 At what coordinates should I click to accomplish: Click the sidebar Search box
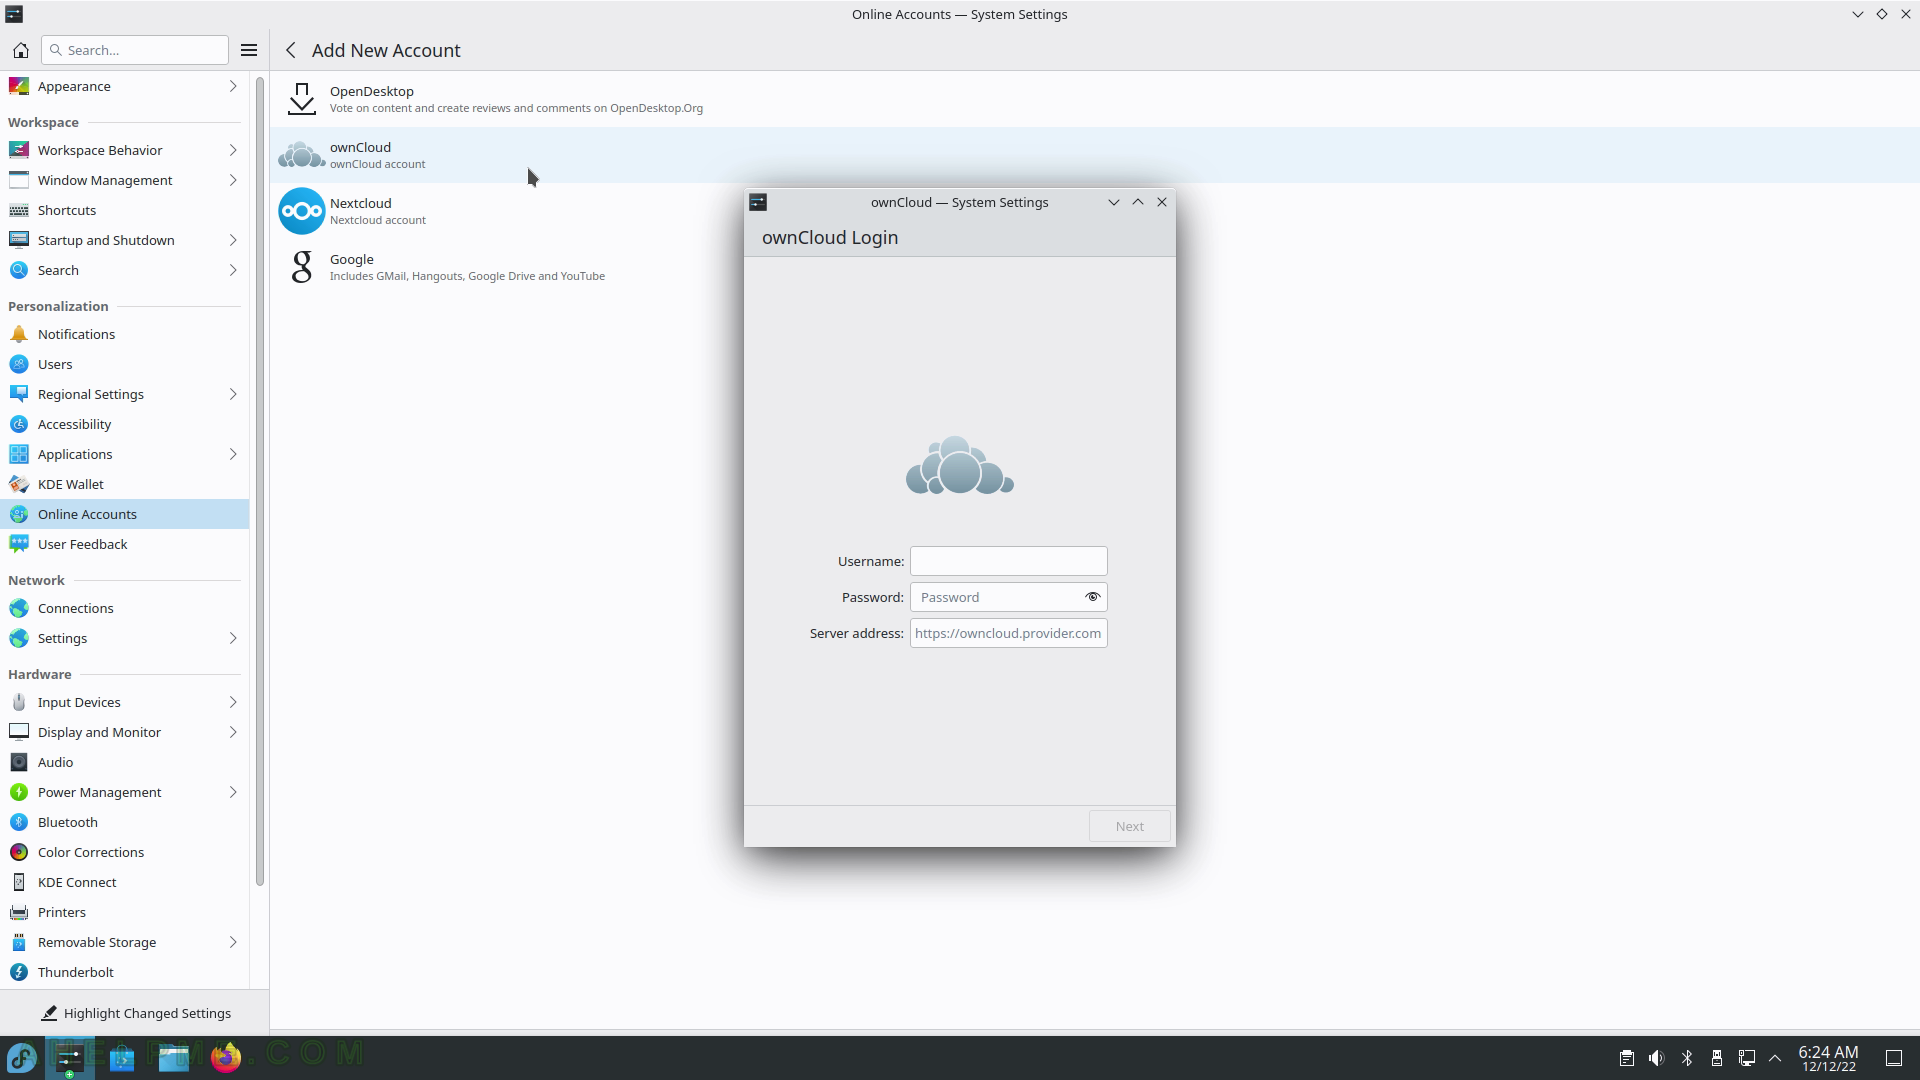click(135, 50)
